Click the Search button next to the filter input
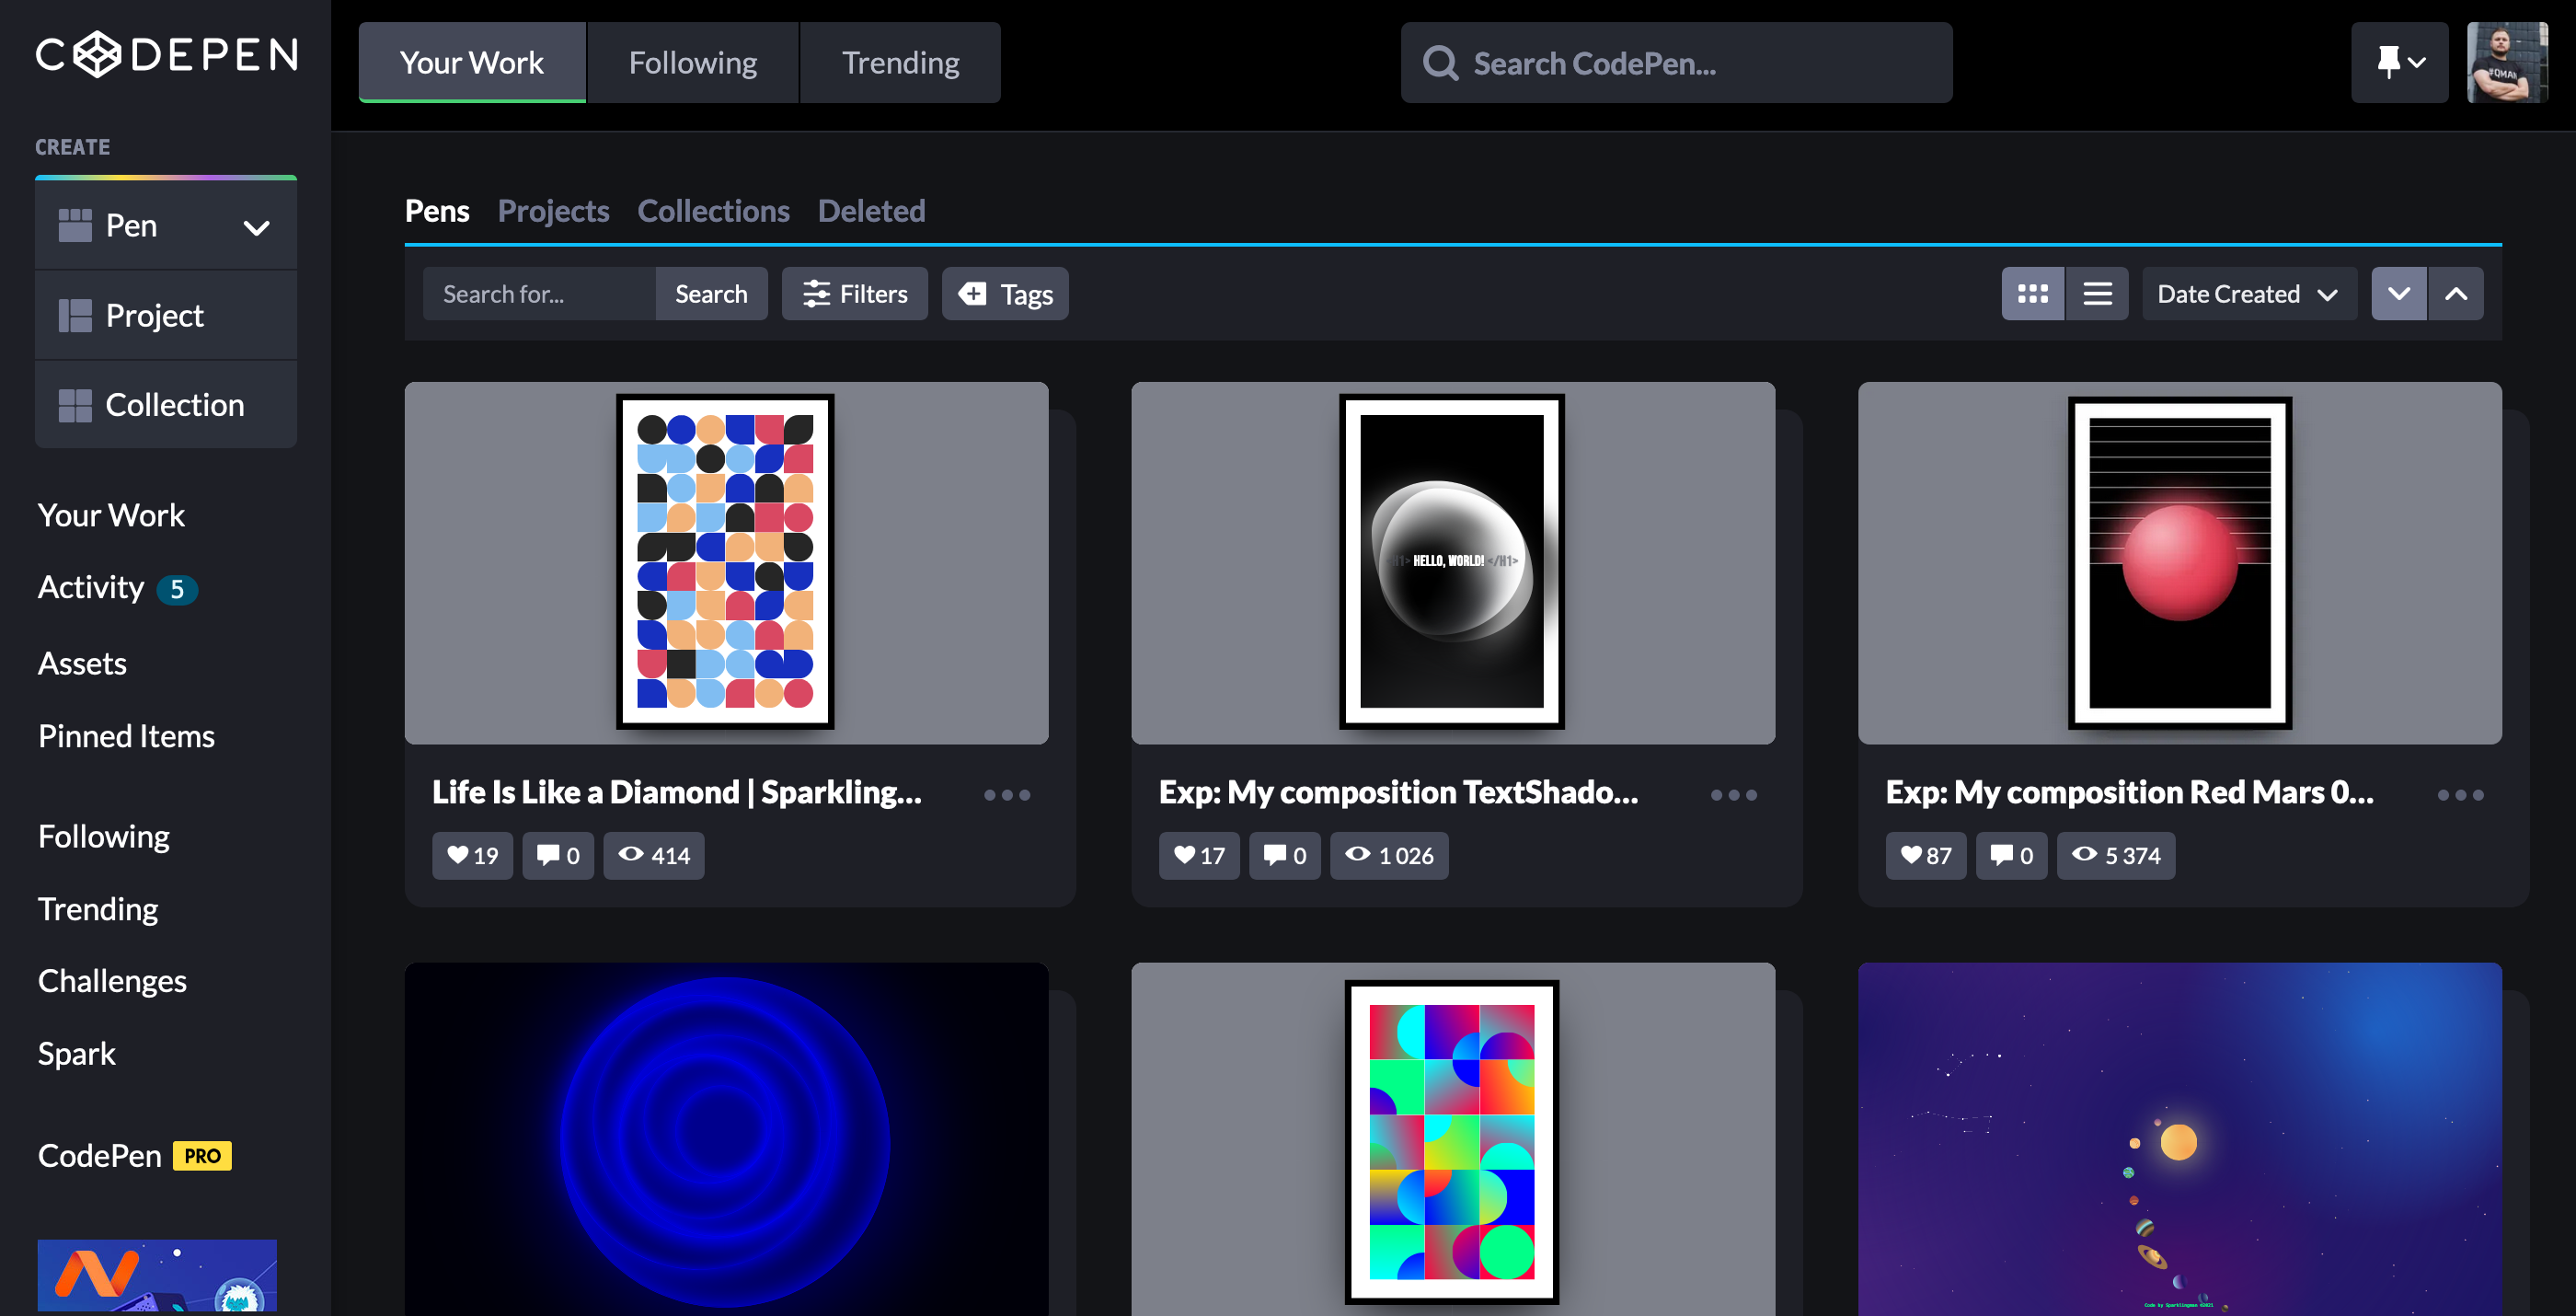The height and width of the screenshot is (1316, 2576). coord(711,294)
